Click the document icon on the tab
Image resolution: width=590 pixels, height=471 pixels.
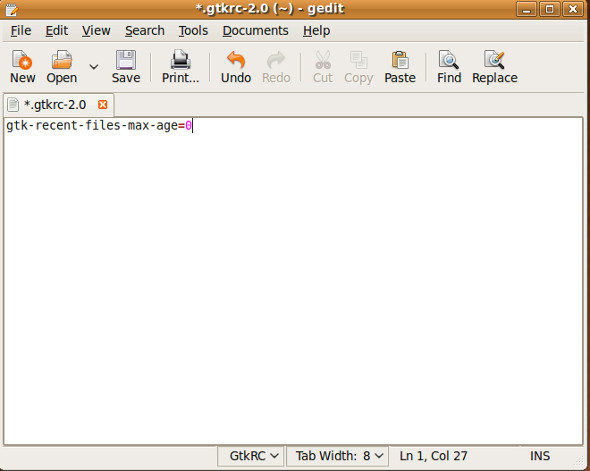(13, 105)
